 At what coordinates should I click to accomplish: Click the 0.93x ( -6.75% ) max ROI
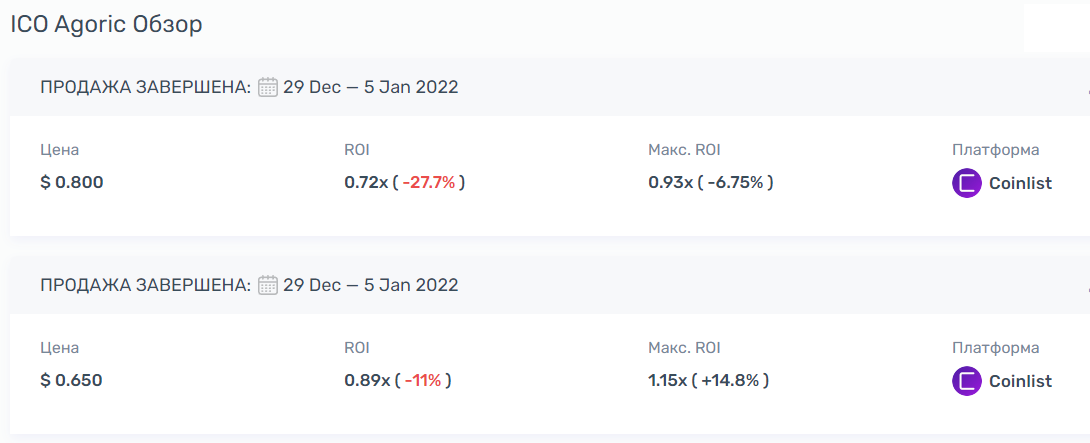(x=710, y=182)
